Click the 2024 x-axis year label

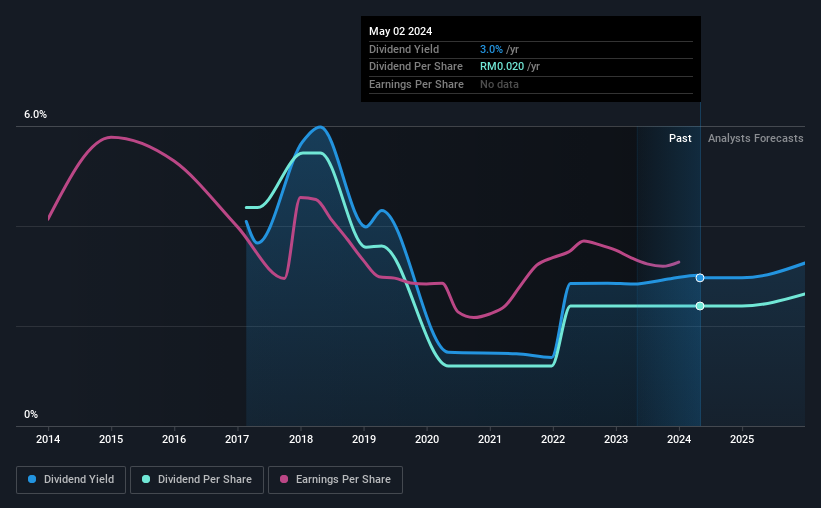coord(679,439)
